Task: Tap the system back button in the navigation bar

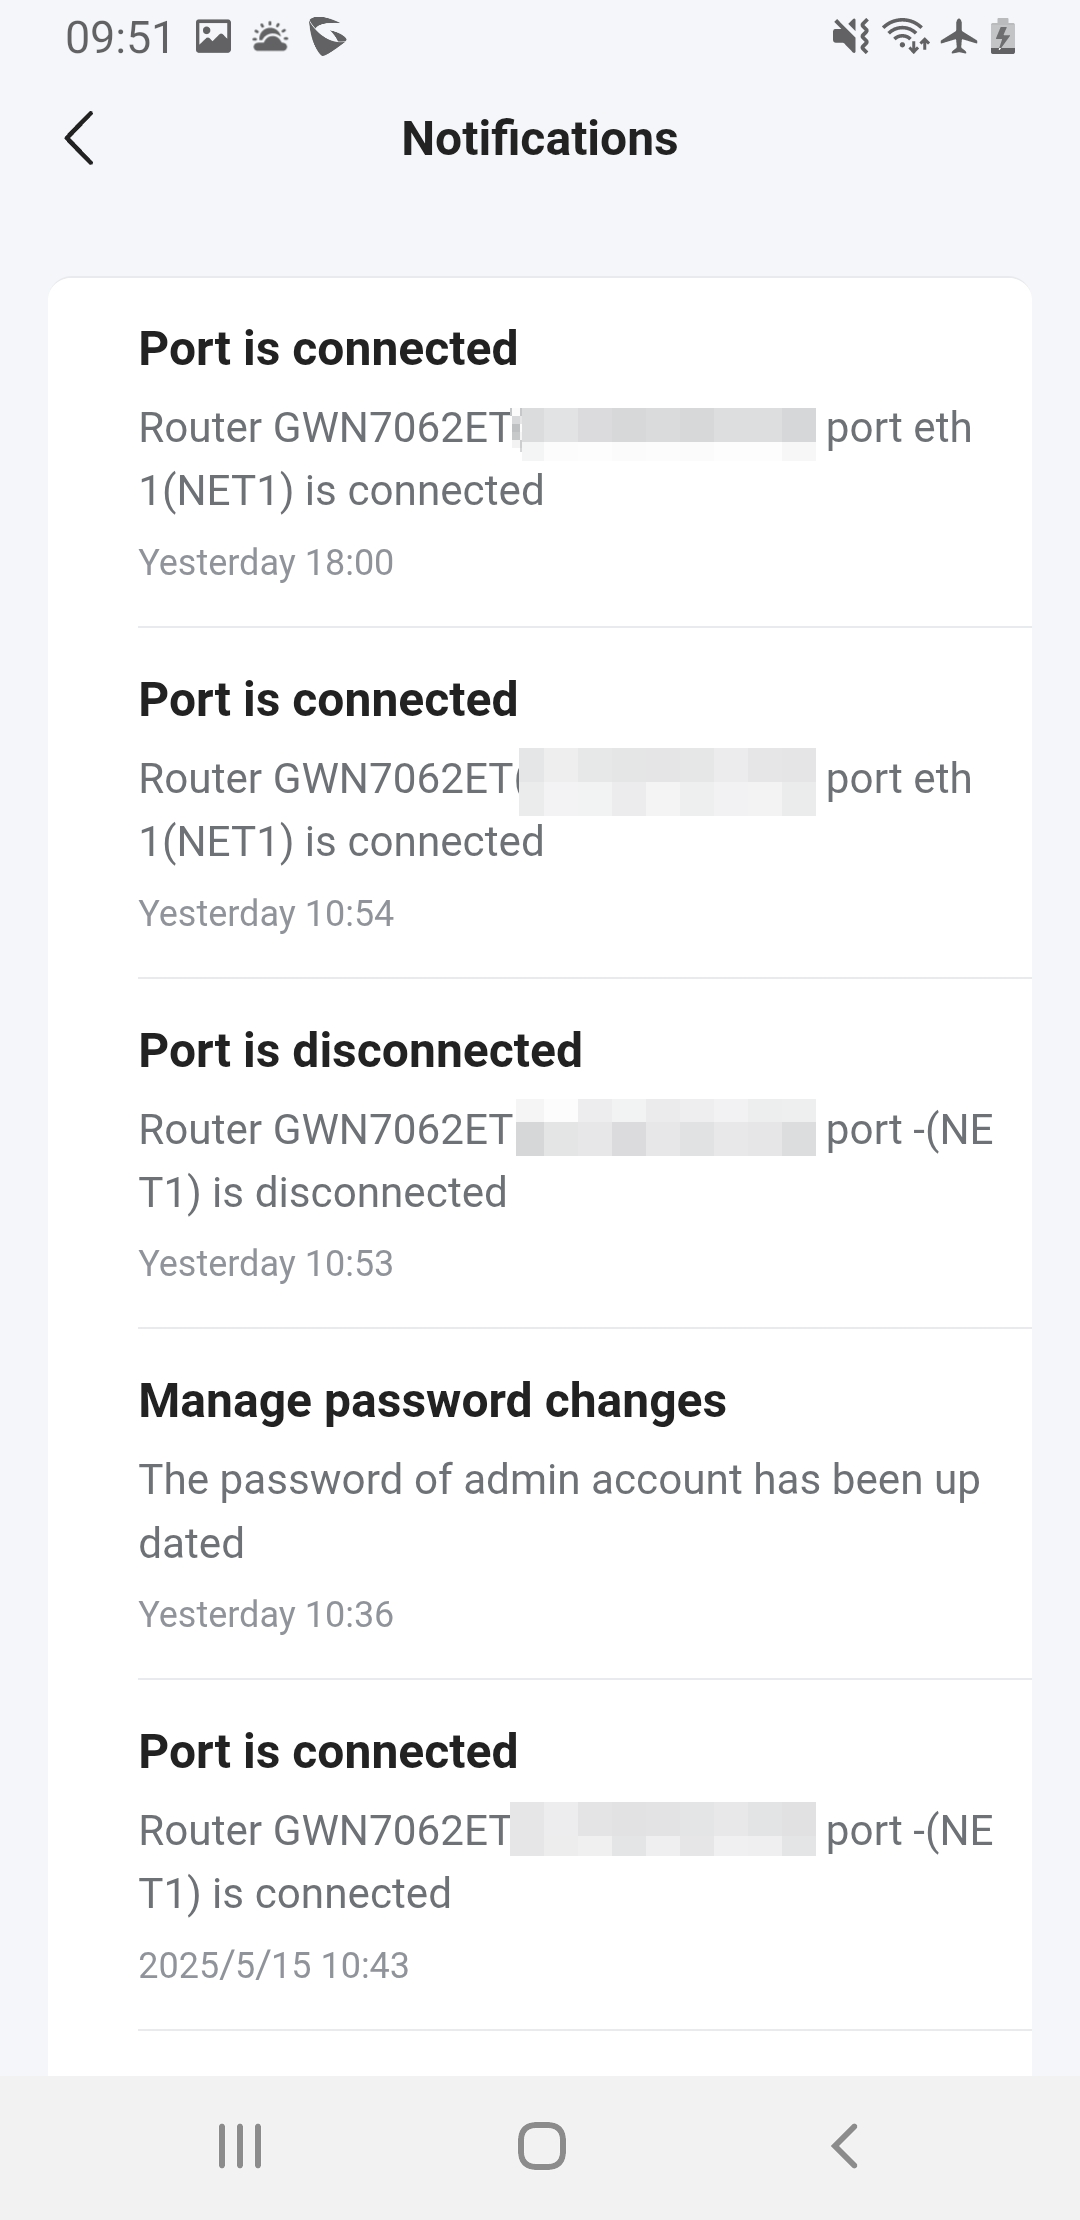Action: pos(845,2146)
